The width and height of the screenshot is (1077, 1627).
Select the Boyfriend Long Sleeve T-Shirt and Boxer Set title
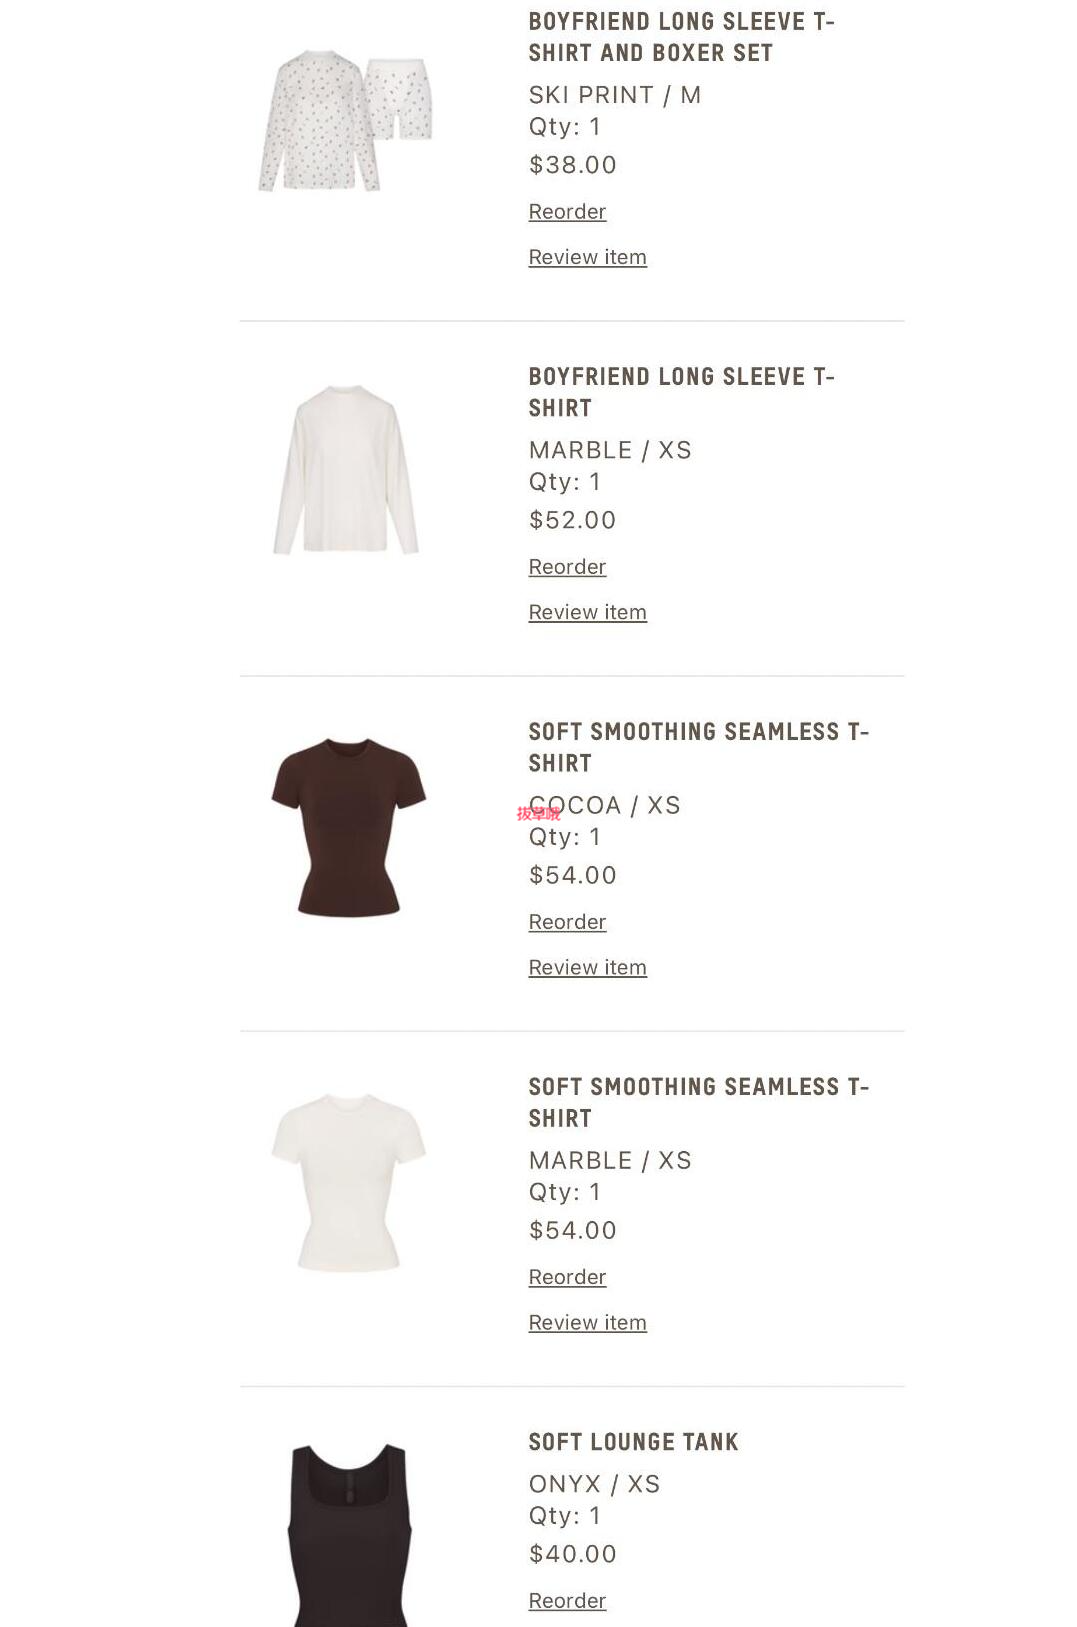(681, 37)
